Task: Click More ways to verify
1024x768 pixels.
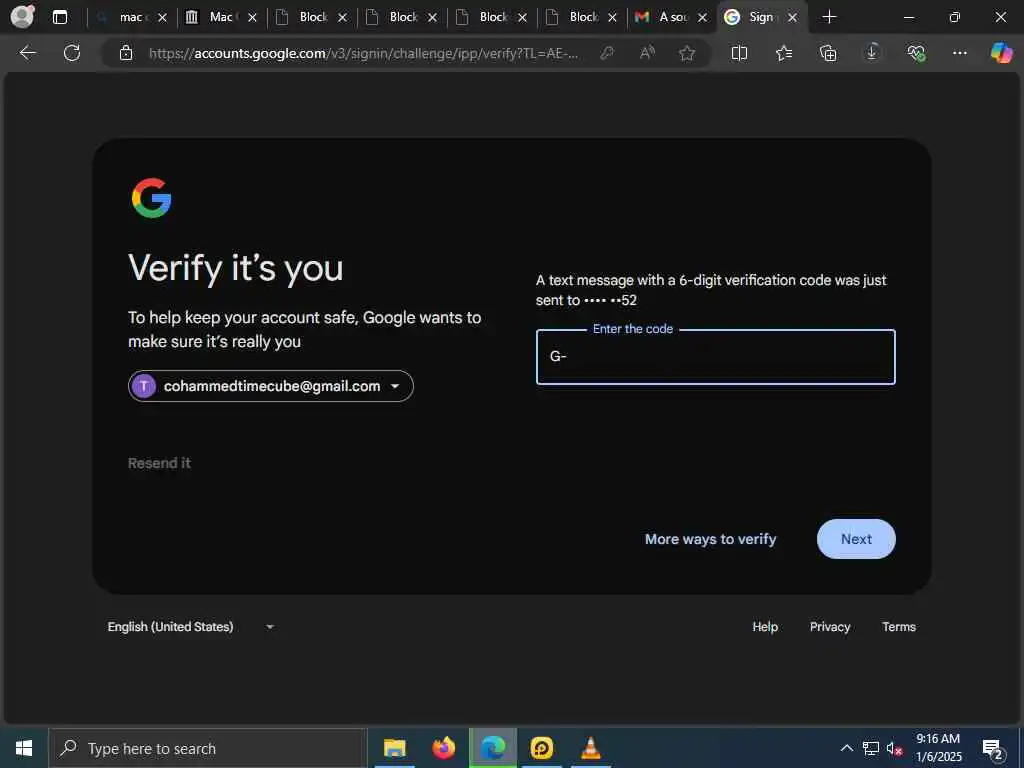Action: [x=711, y=539]
